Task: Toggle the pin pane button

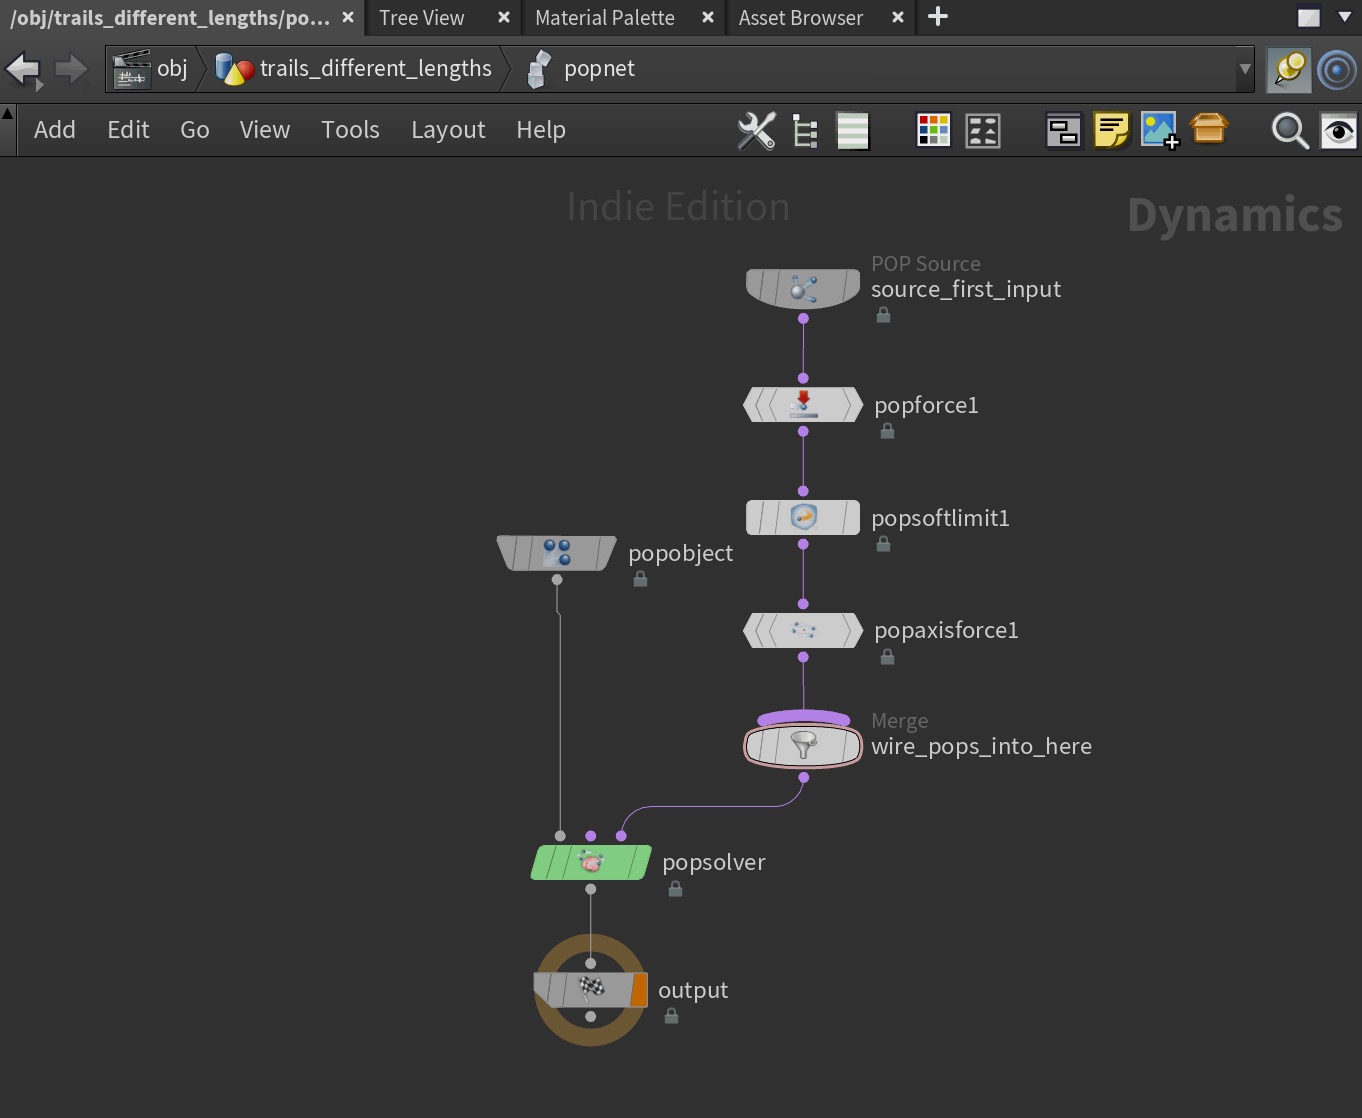Action: coord(1289,70)
